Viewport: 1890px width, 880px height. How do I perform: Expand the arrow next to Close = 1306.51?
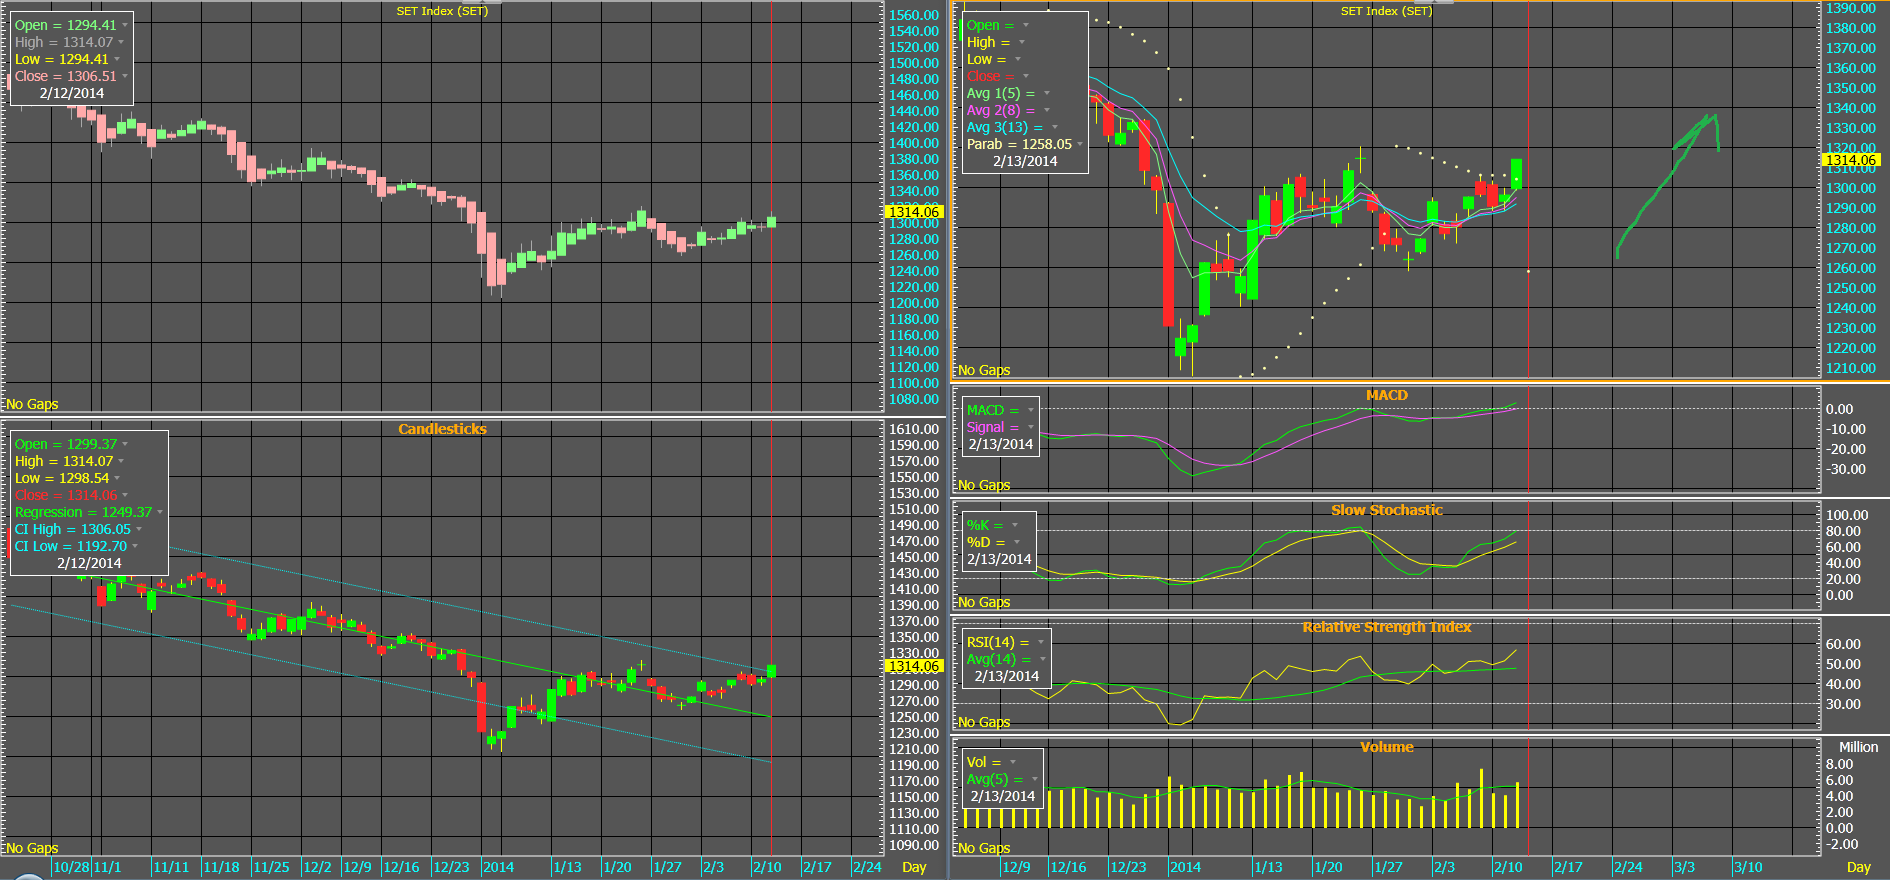[x=125, y=76]
